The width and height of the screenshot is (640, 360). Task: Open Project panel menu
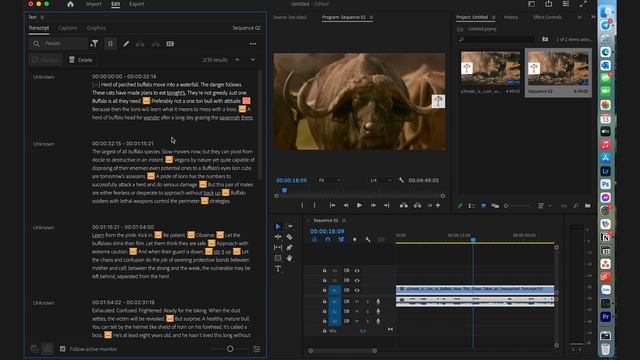(493, 18)
